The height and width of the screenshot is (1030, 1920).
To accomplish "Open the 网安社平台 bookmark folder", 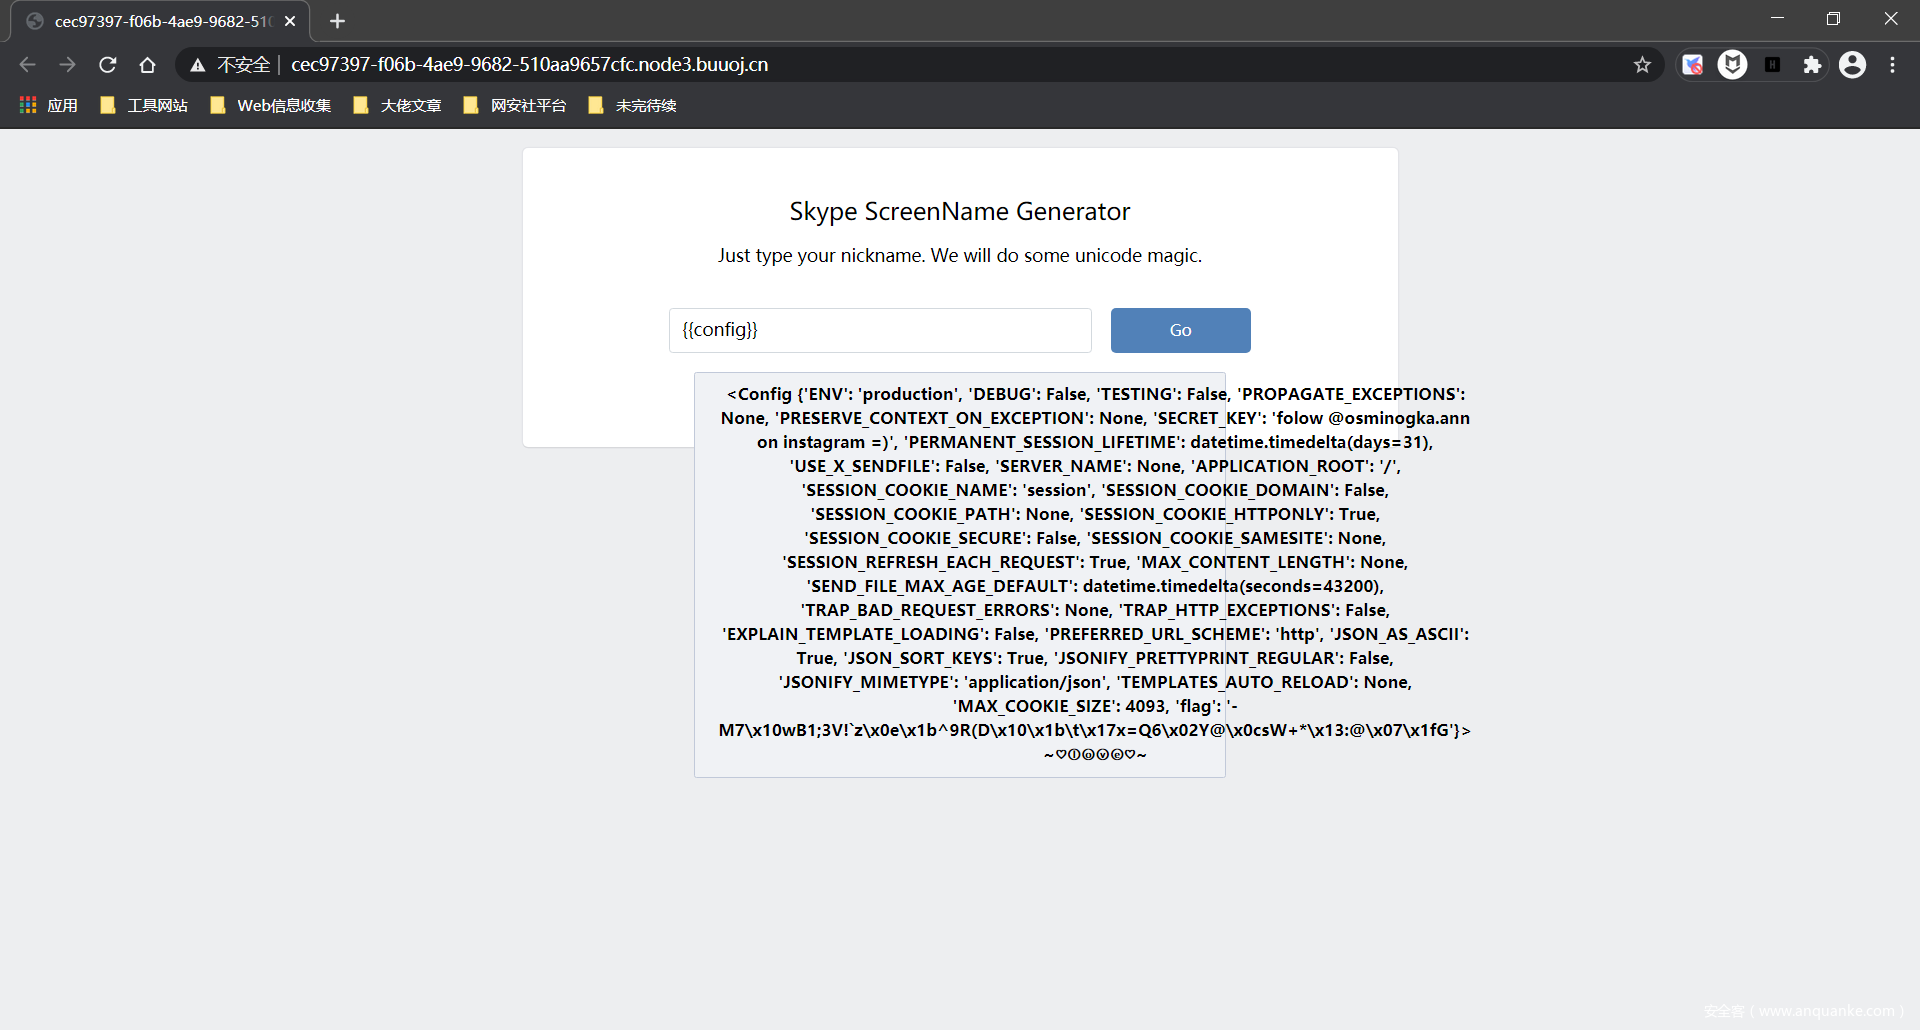I will pos(515,105).
